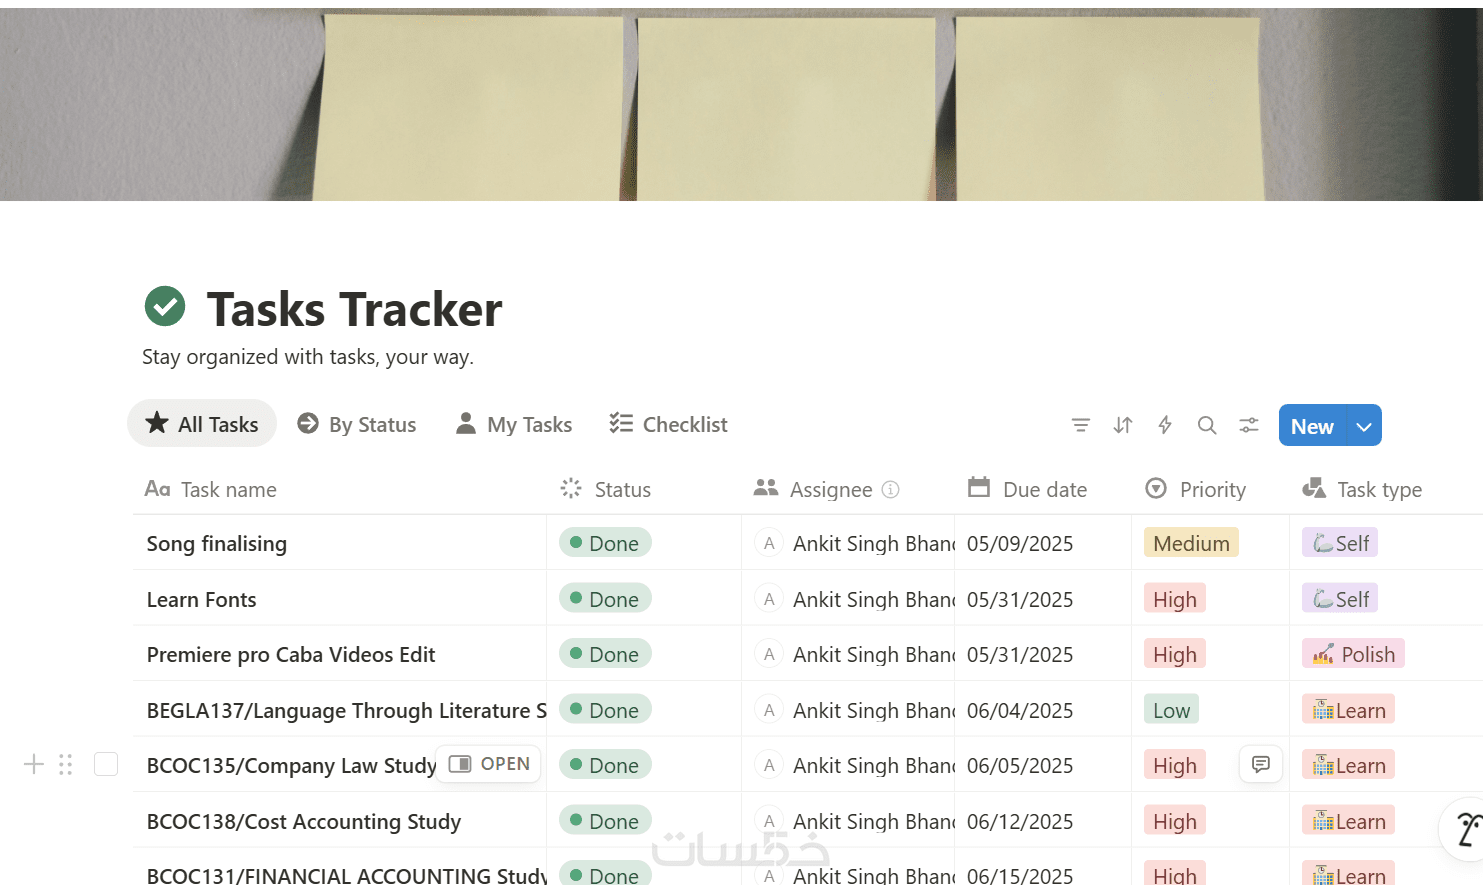Click the New button
Image resolution: width=1483 pixels, height=885 pixels.
pyautogui.click(x=1312, y=426)
